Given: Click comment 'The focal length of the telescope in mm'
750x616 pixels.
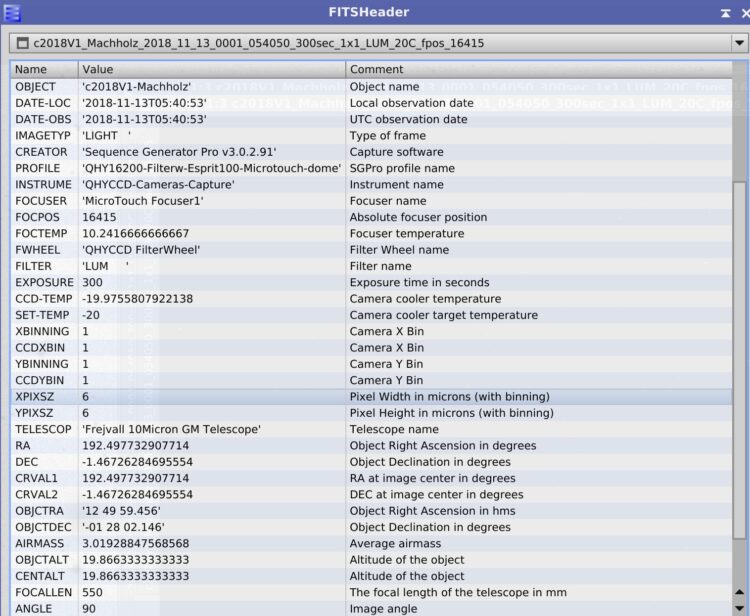Looking at the screenshot, I should (x=458, y=592).
